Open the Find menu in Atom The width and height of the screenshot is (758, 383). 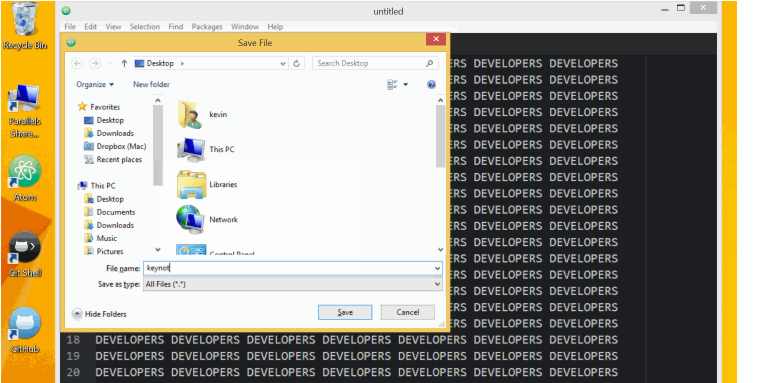click(175, 27)
